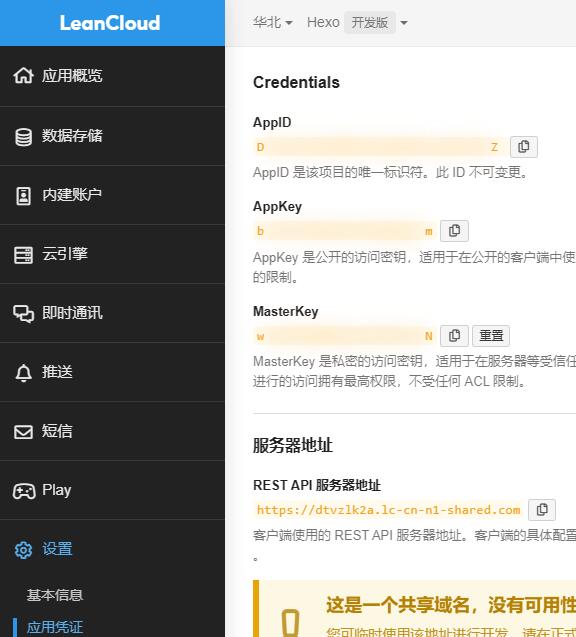Viewport: 576px width, 637px height.
Task: Click the REST API 服务器地址 label
Action: (317, 485)
